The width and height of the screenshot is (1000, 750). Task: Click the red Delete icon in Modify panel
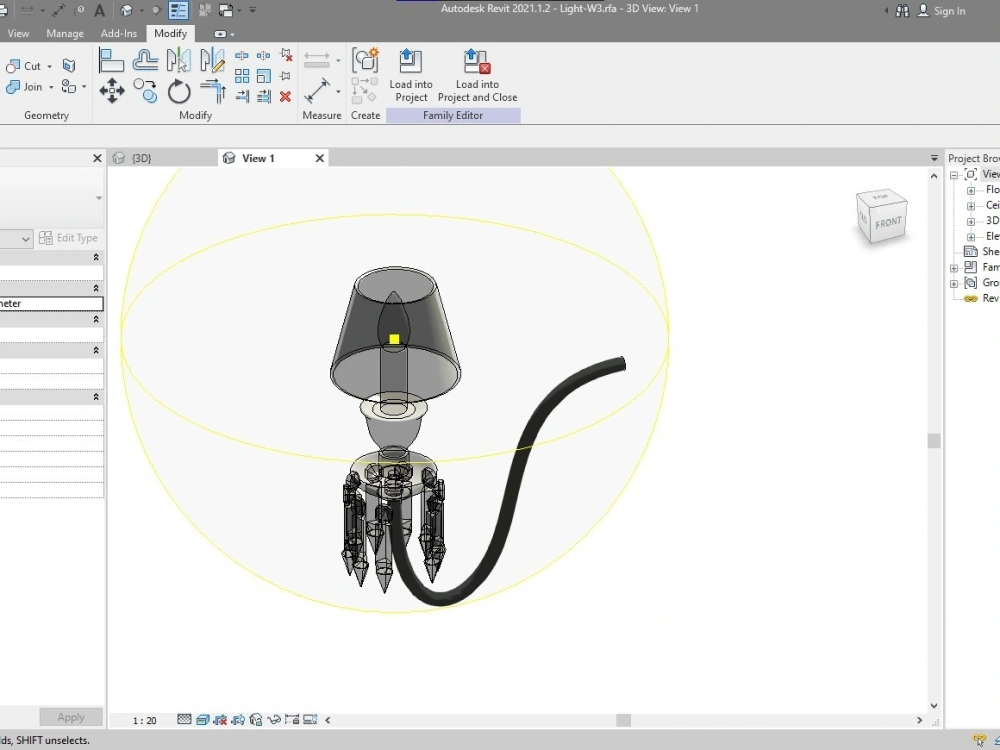[x=284, y=96]
